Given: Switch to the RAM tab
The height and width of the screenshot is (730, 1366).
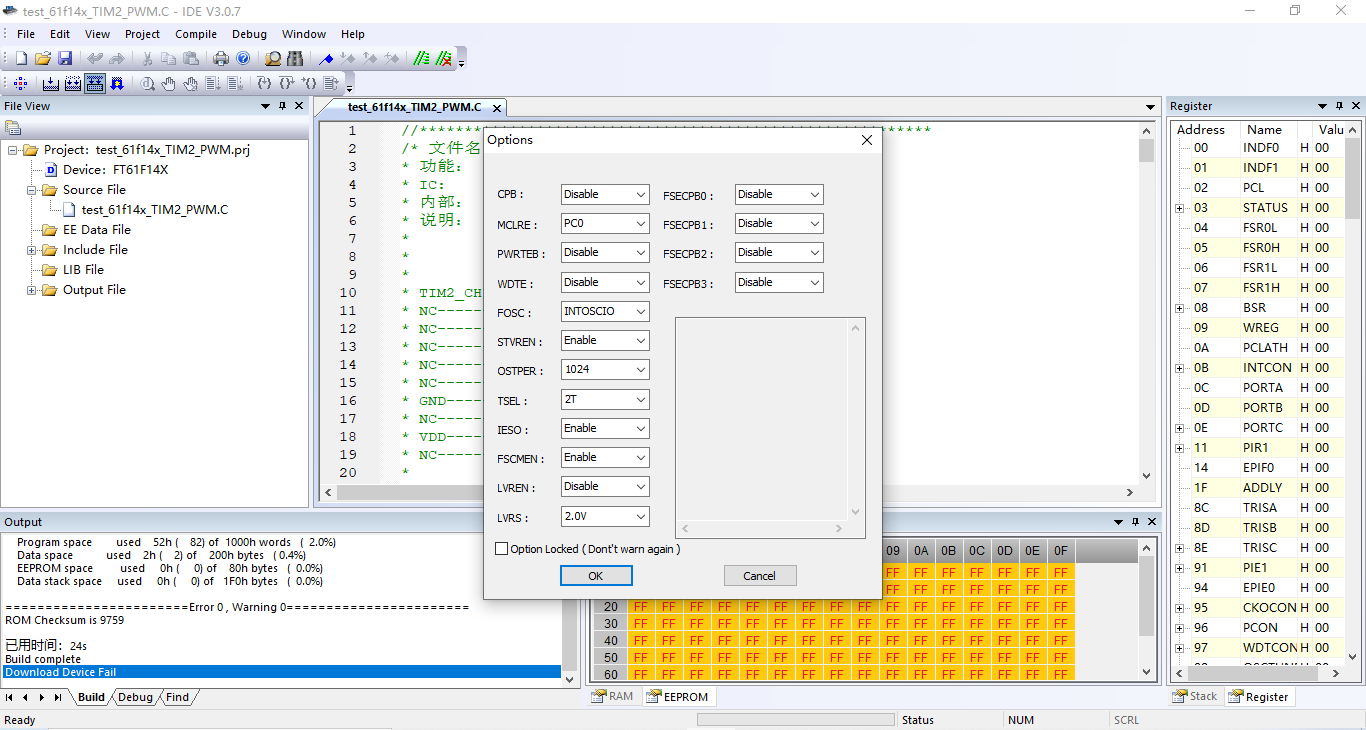Looking at the screenshot, I should point(612,696).
